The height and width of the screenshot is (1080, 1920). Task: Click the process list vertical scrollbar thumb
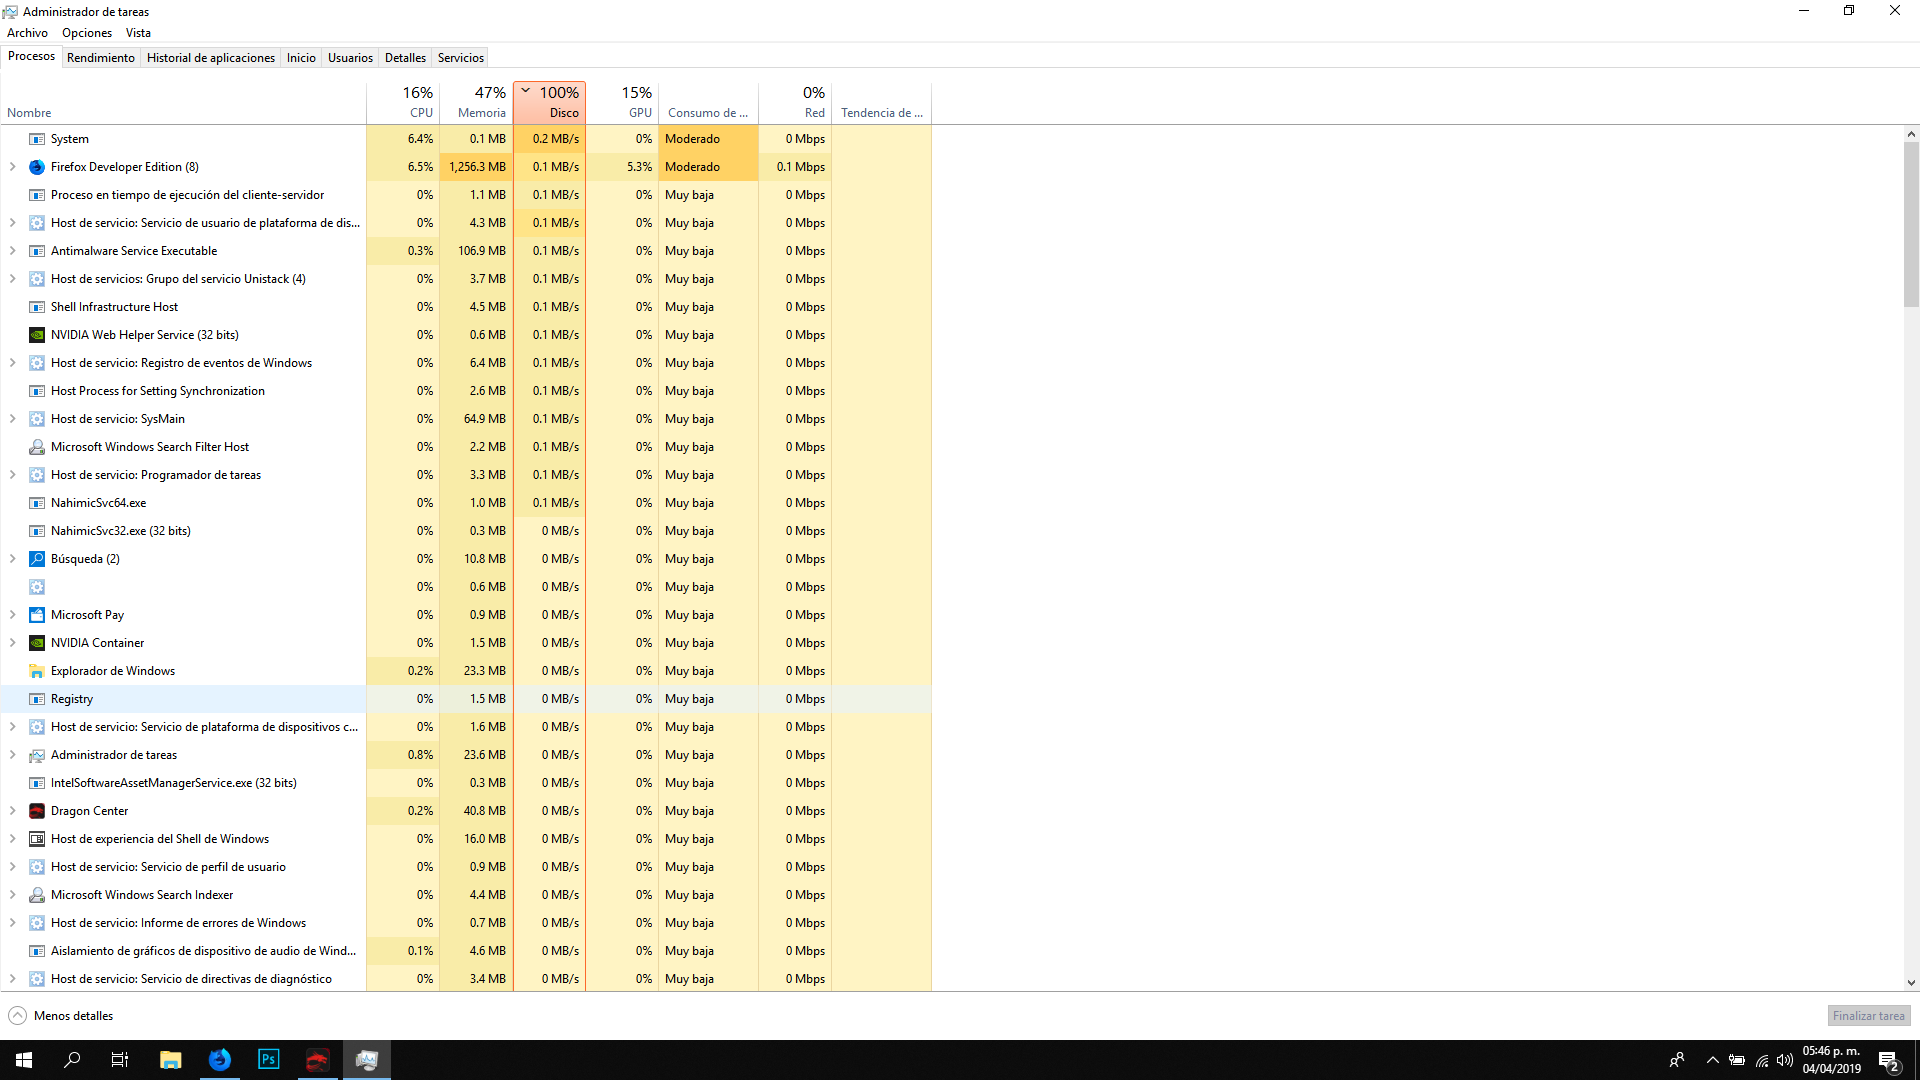tap(1911, 224)
